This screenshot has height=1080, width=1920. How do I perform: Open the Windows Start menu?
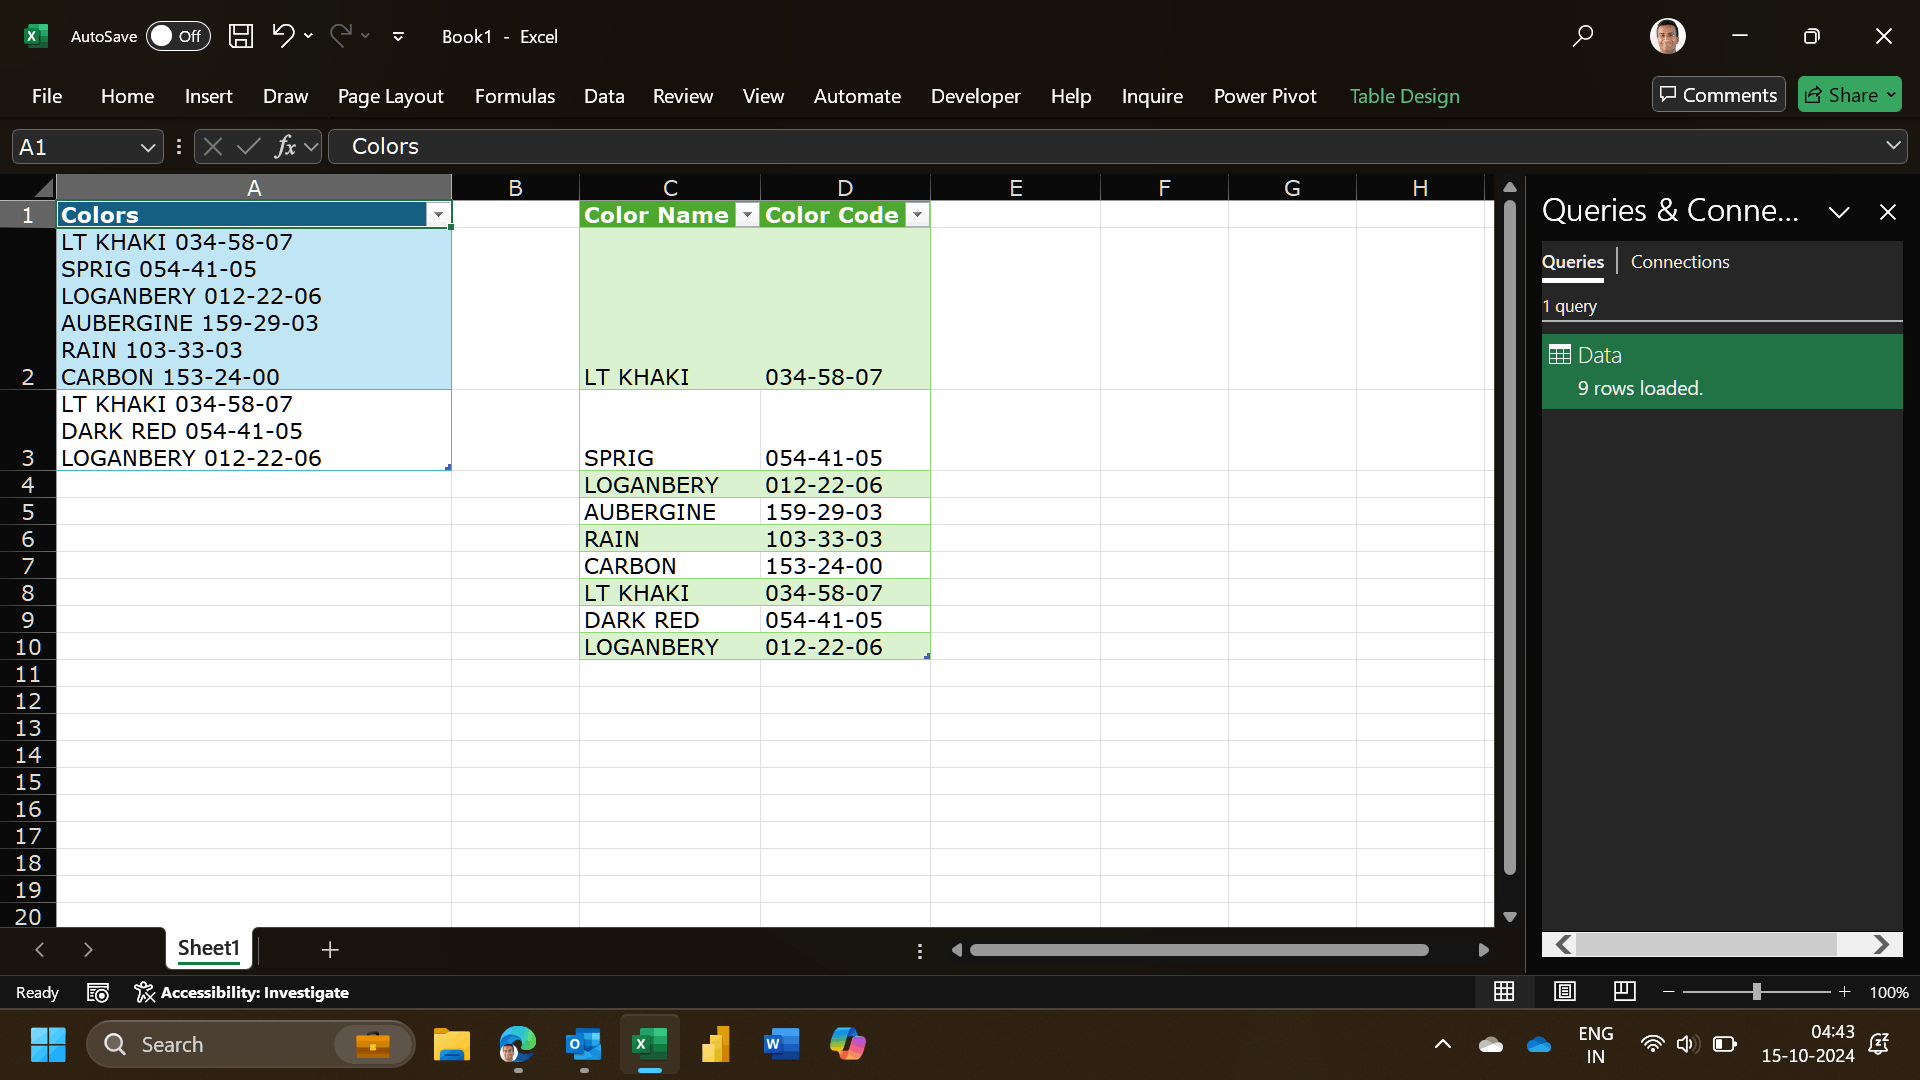pos(48,1044)
